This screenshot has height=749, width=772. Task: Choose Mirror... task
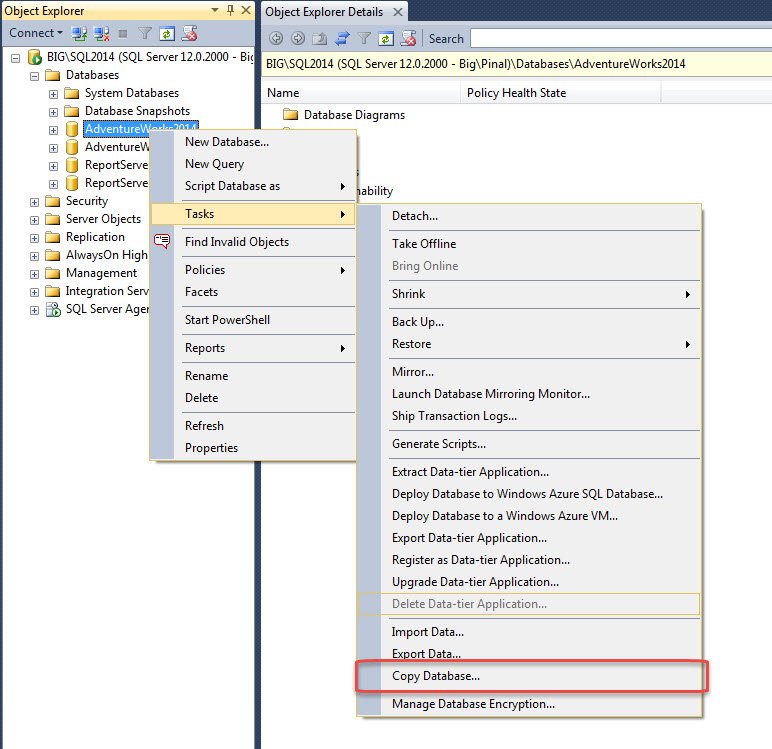[529, 372]
